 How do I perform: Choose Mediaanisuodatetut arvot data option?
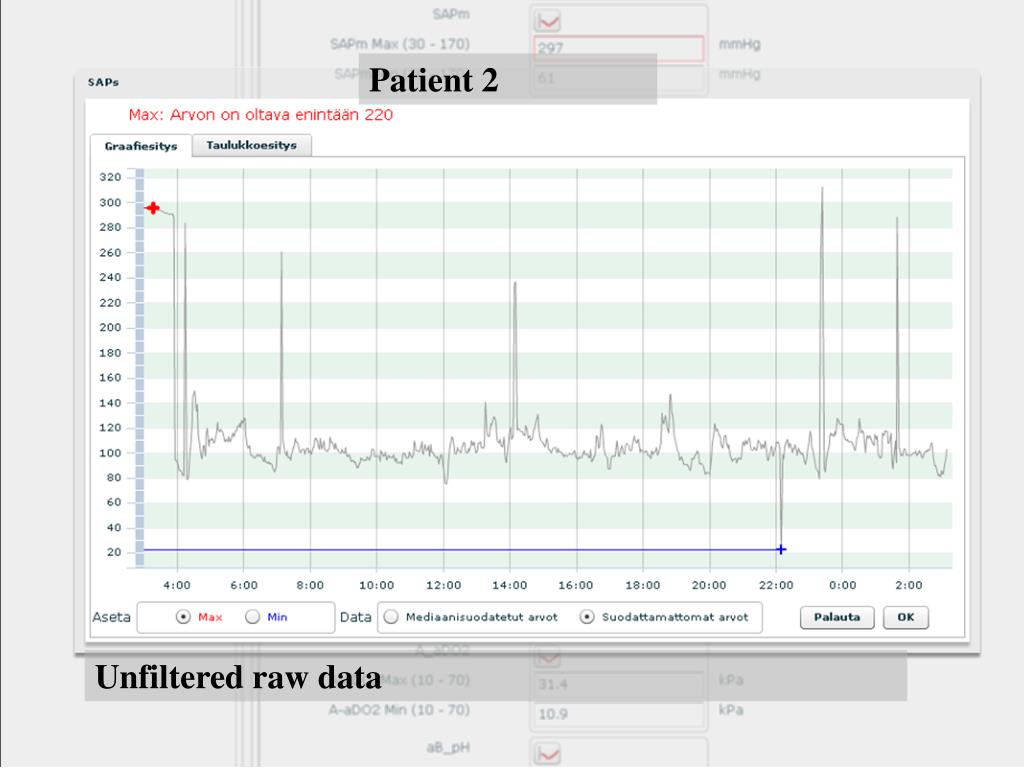391,616
